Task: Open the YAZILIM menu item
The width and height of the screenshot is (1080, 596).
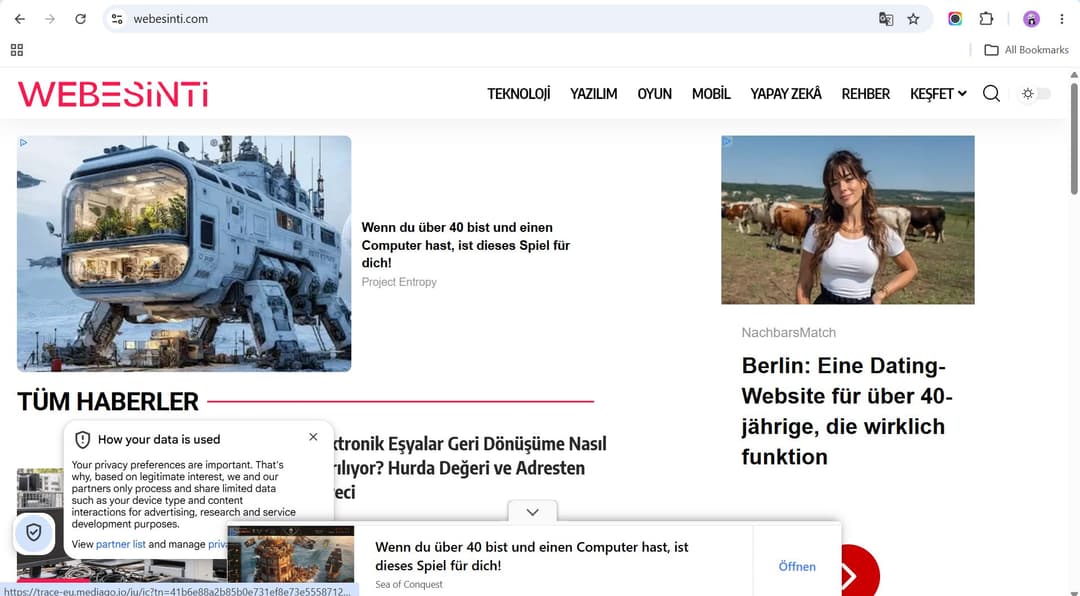Action: (x=593, y=93)
